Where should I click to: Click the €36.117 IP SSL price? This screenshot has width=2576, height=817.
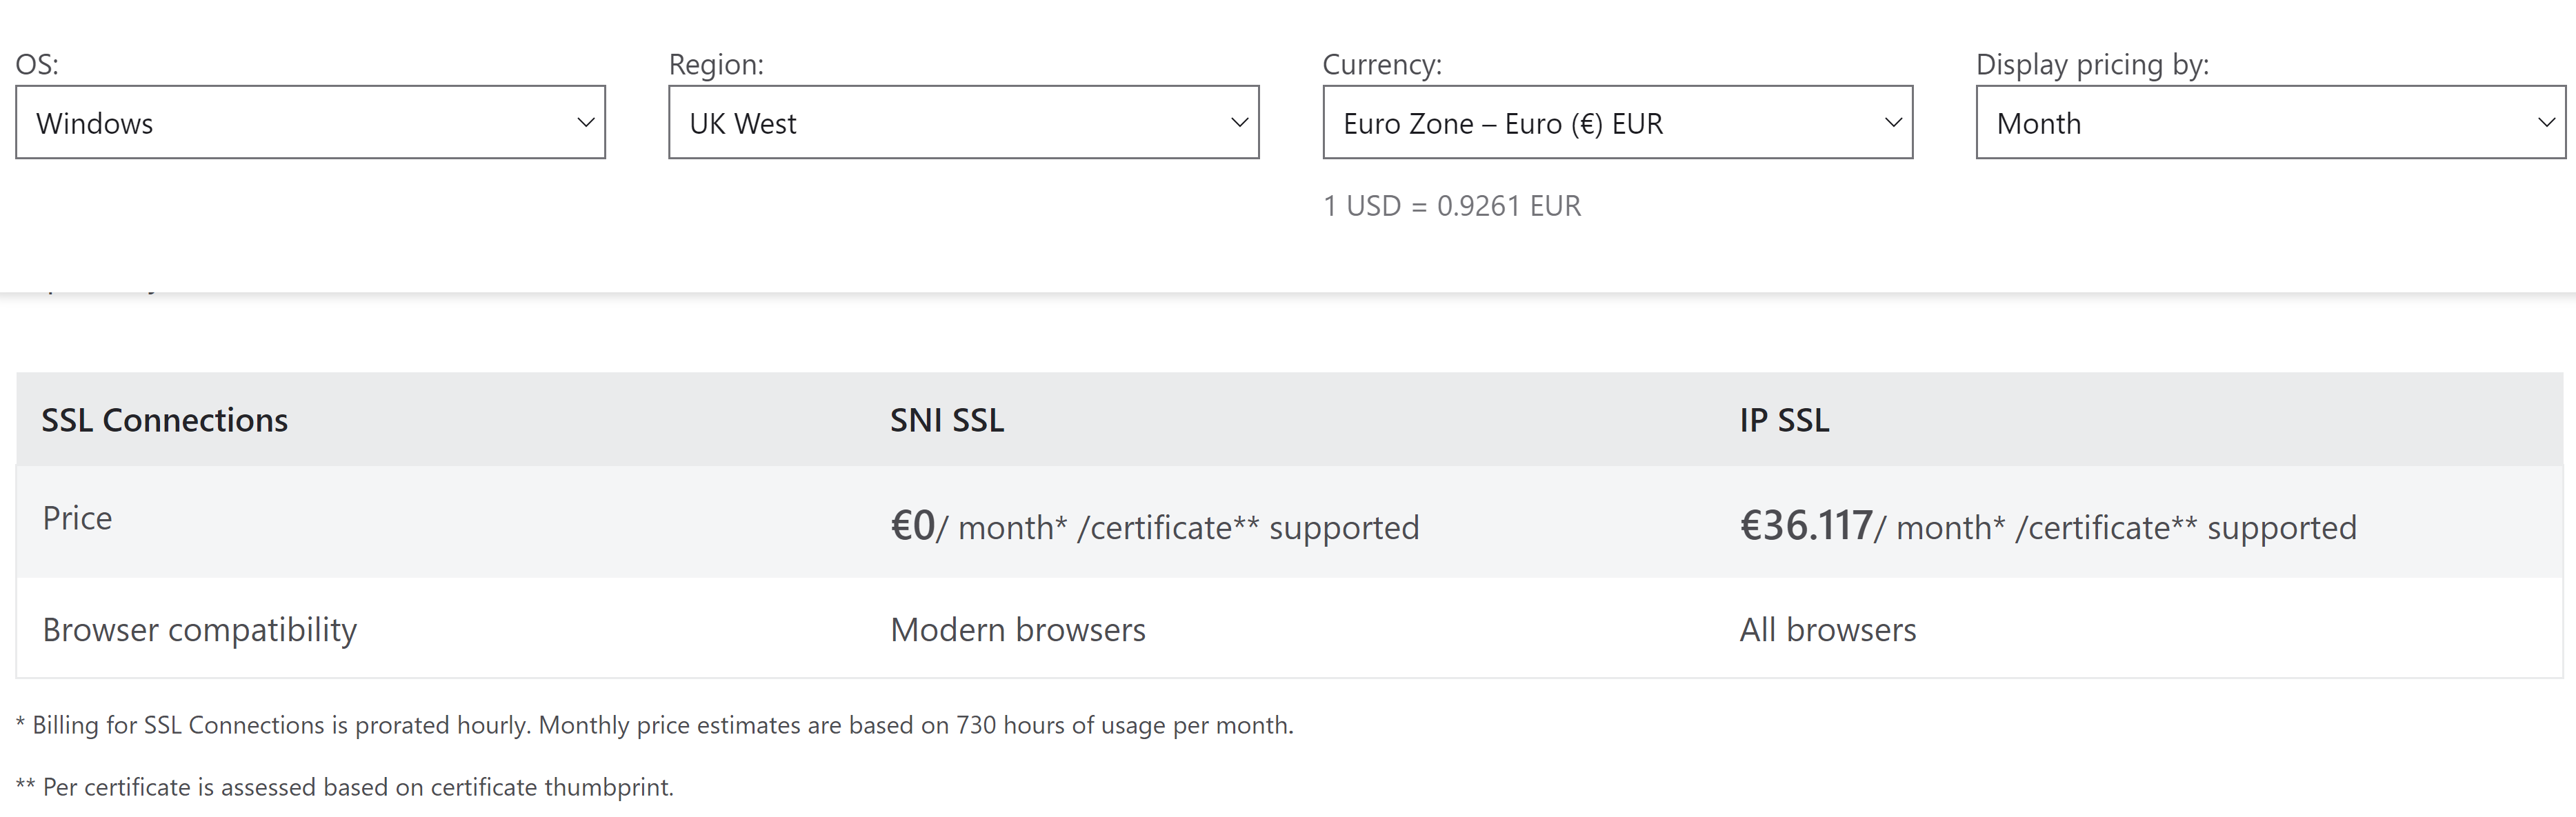1806,526
